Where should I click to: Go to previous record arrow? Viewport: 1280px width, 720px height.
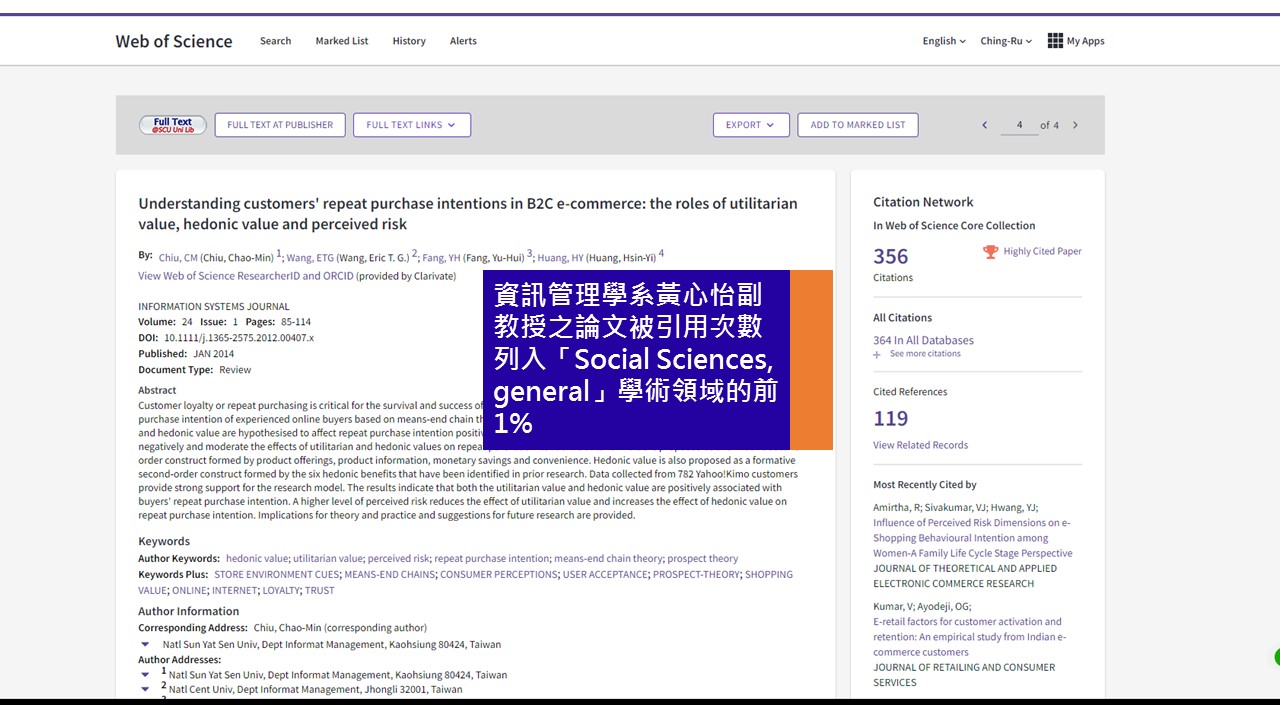(x=984, y=125)
